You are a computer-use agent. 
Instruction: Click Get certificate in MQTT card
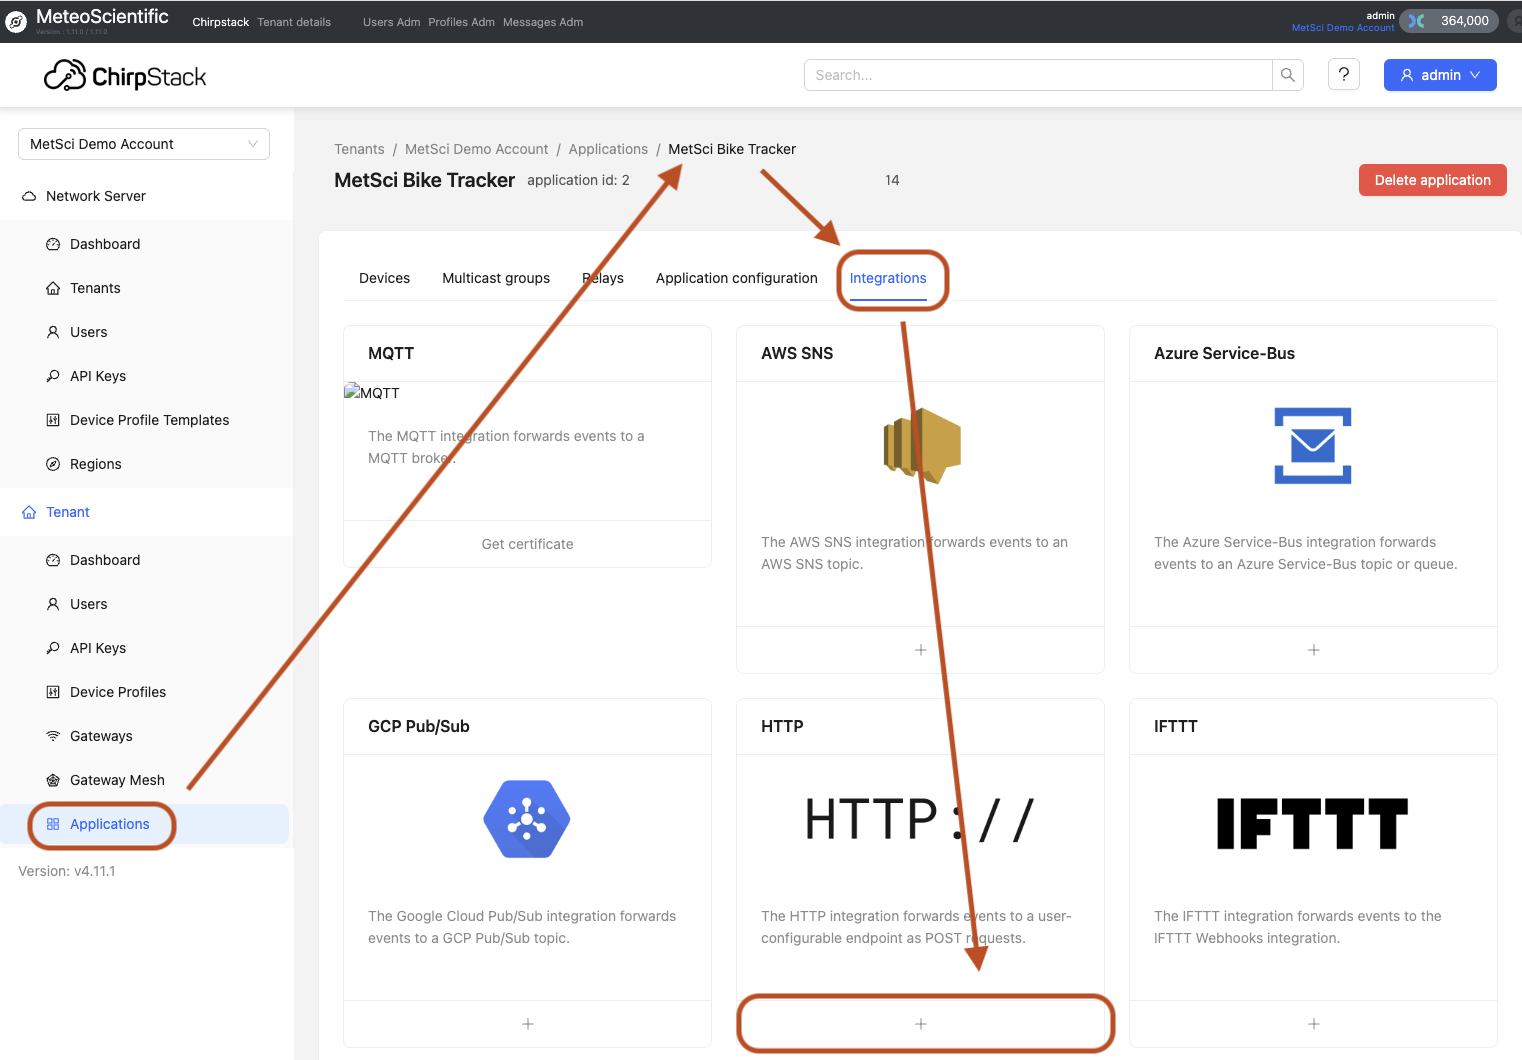tap(527, 544)
